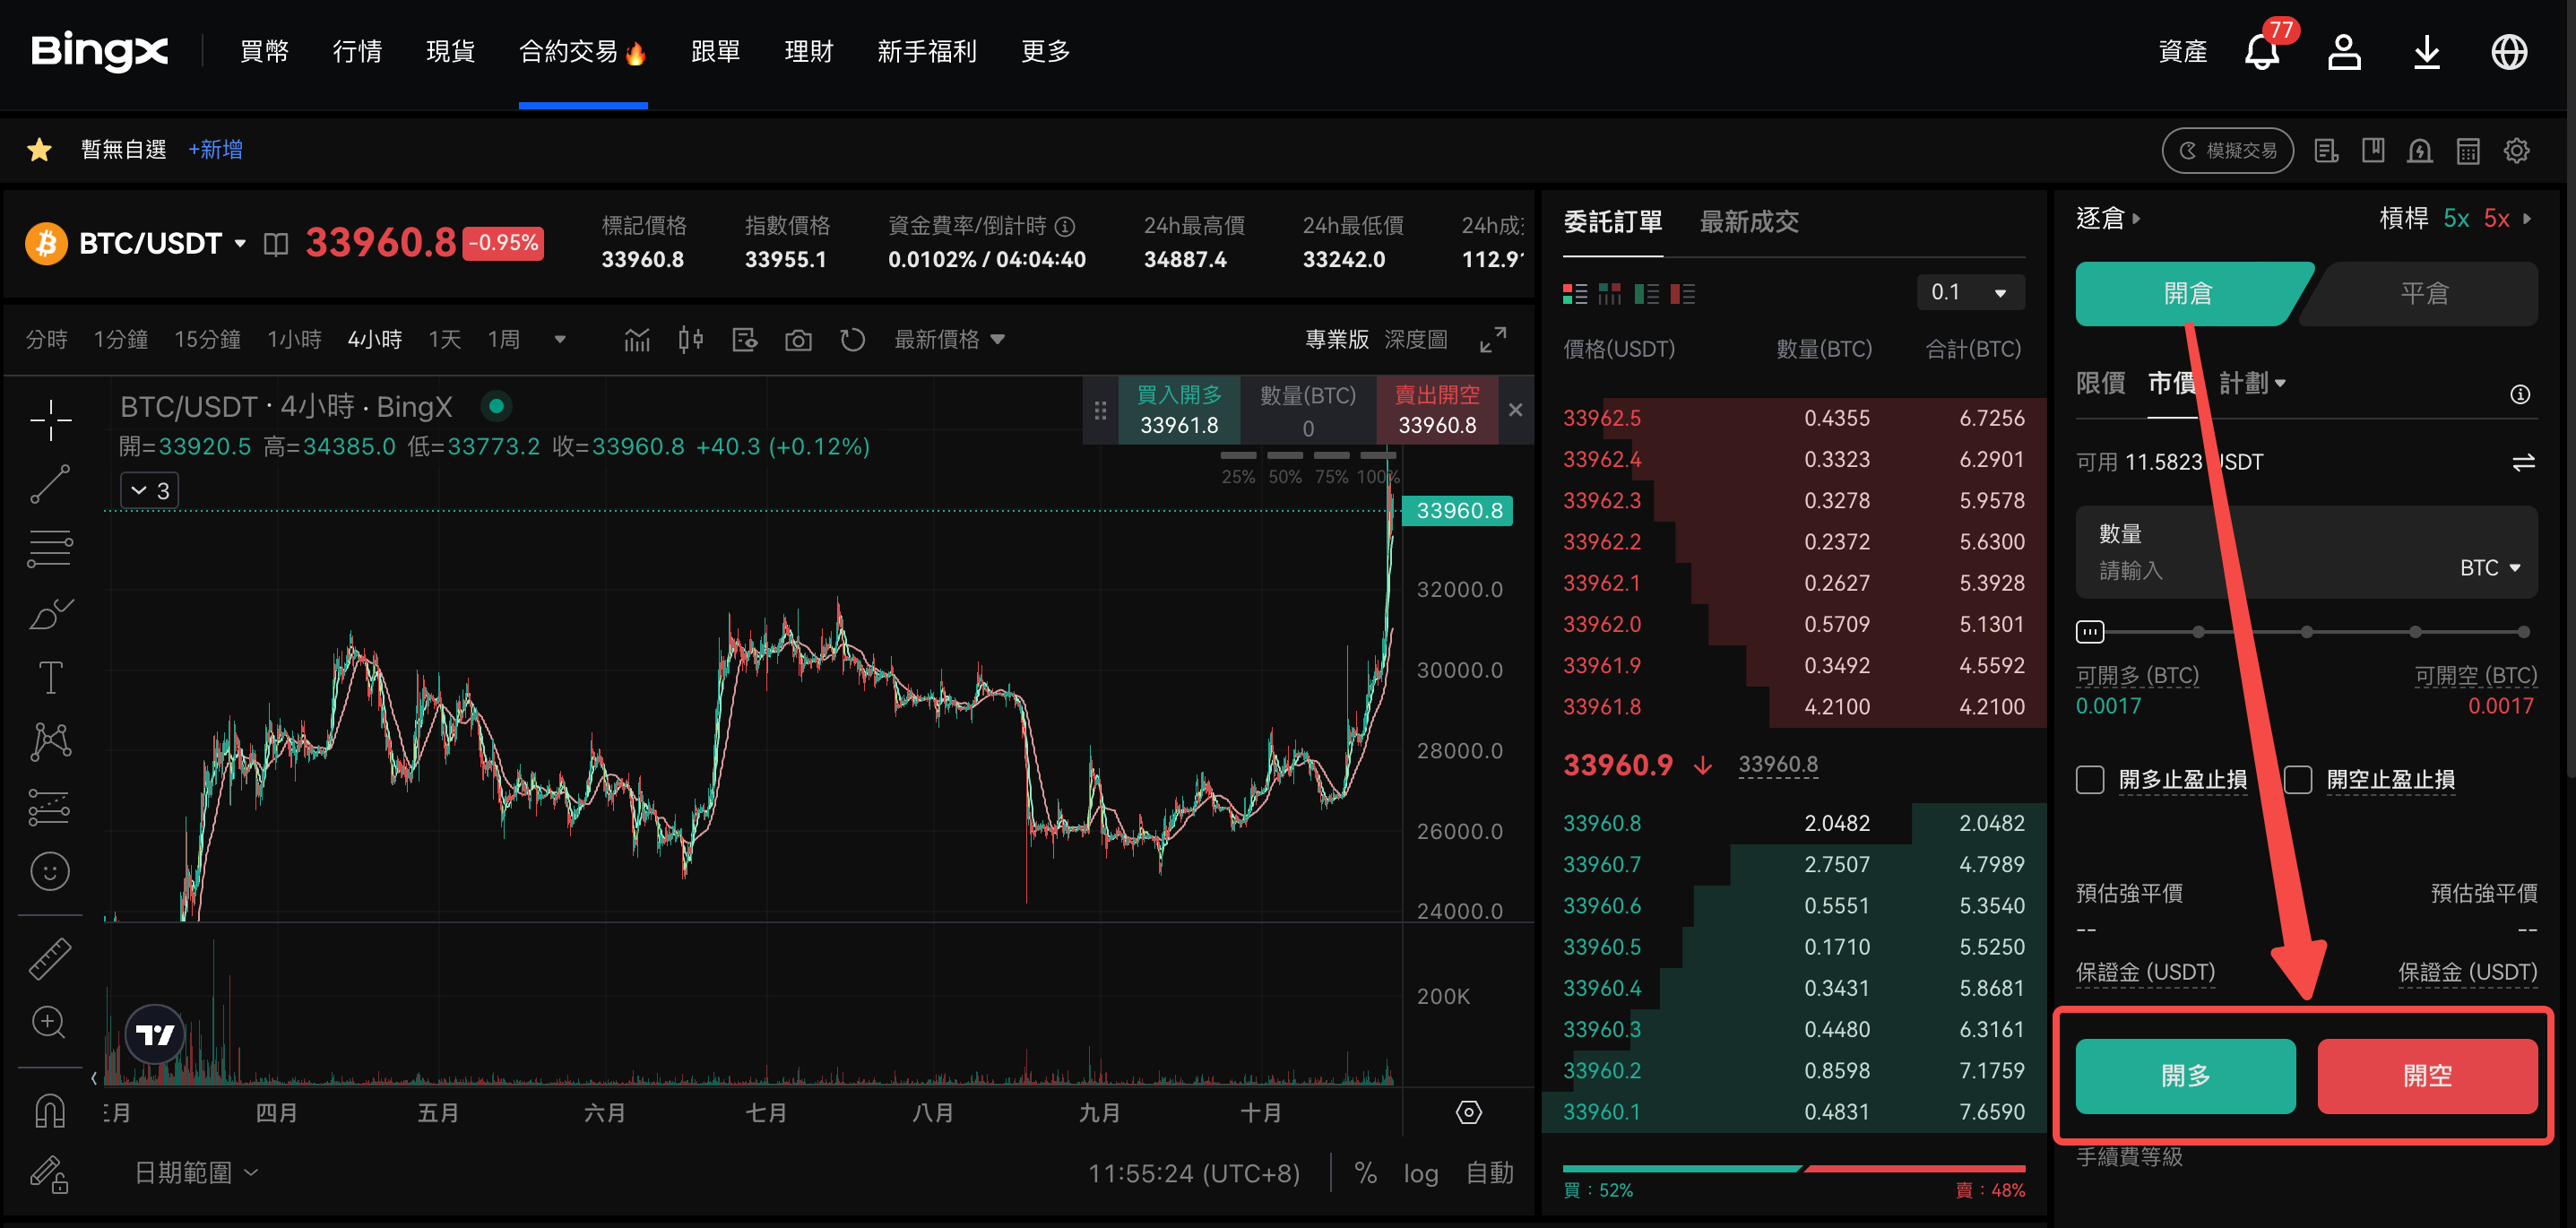Open the calculator icon in top toolbar

(2468, 150)
